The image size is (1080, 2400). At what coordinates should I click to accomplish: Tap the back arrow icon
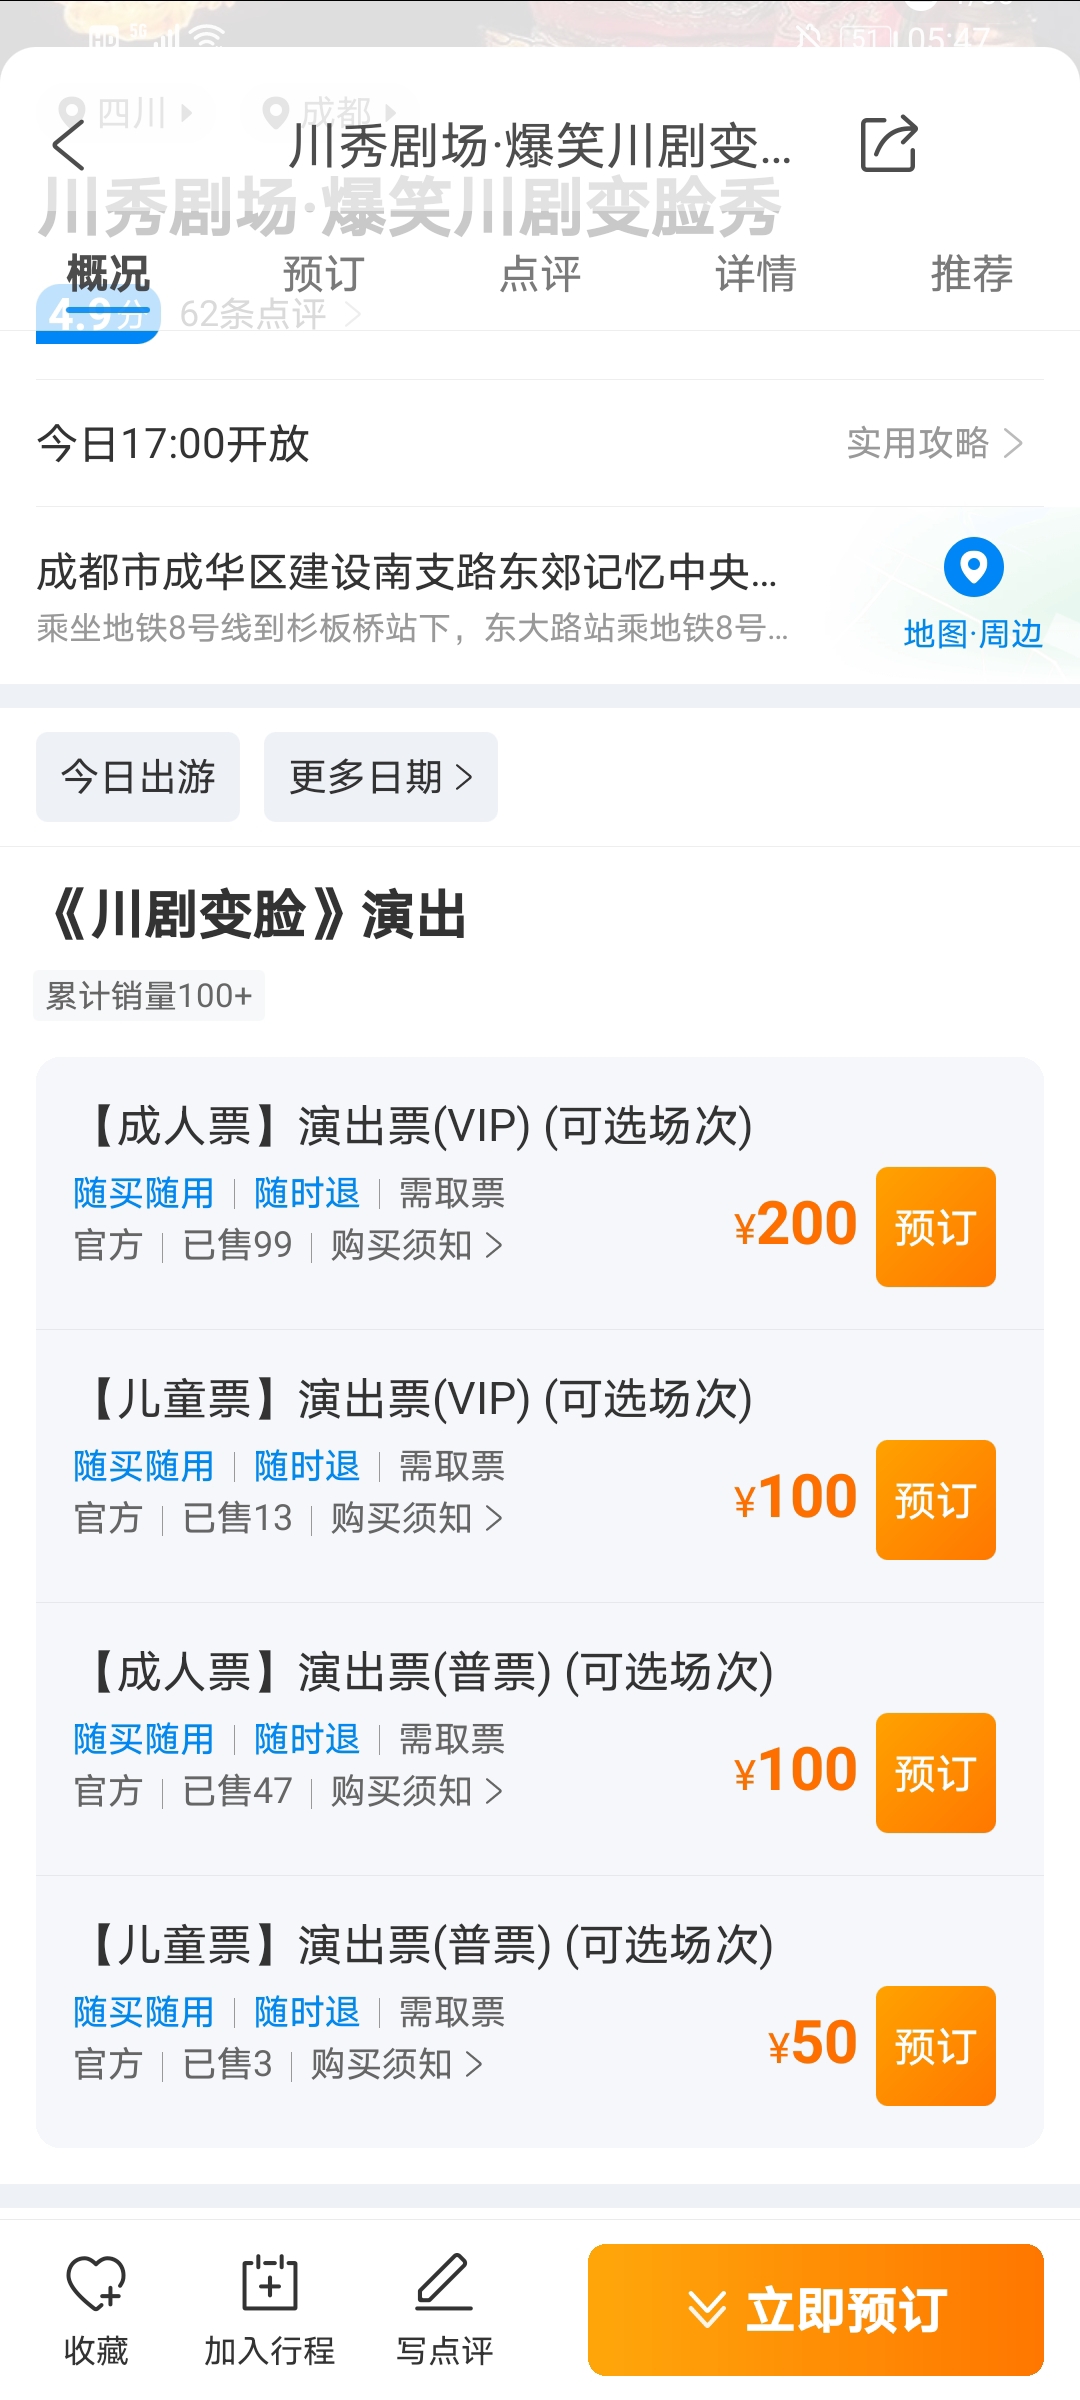68,146
